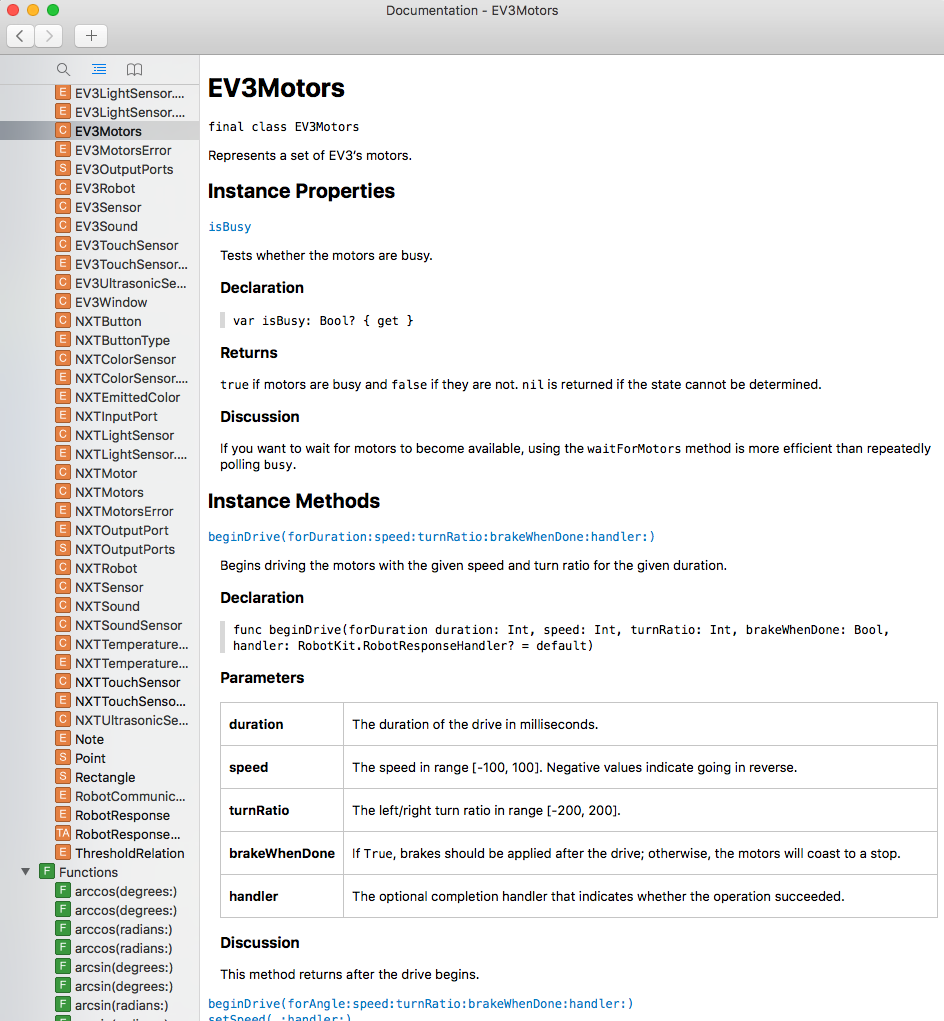944x1021 pixels.
Task: Click the green F icon beside Functions
Action: [46, 872]
